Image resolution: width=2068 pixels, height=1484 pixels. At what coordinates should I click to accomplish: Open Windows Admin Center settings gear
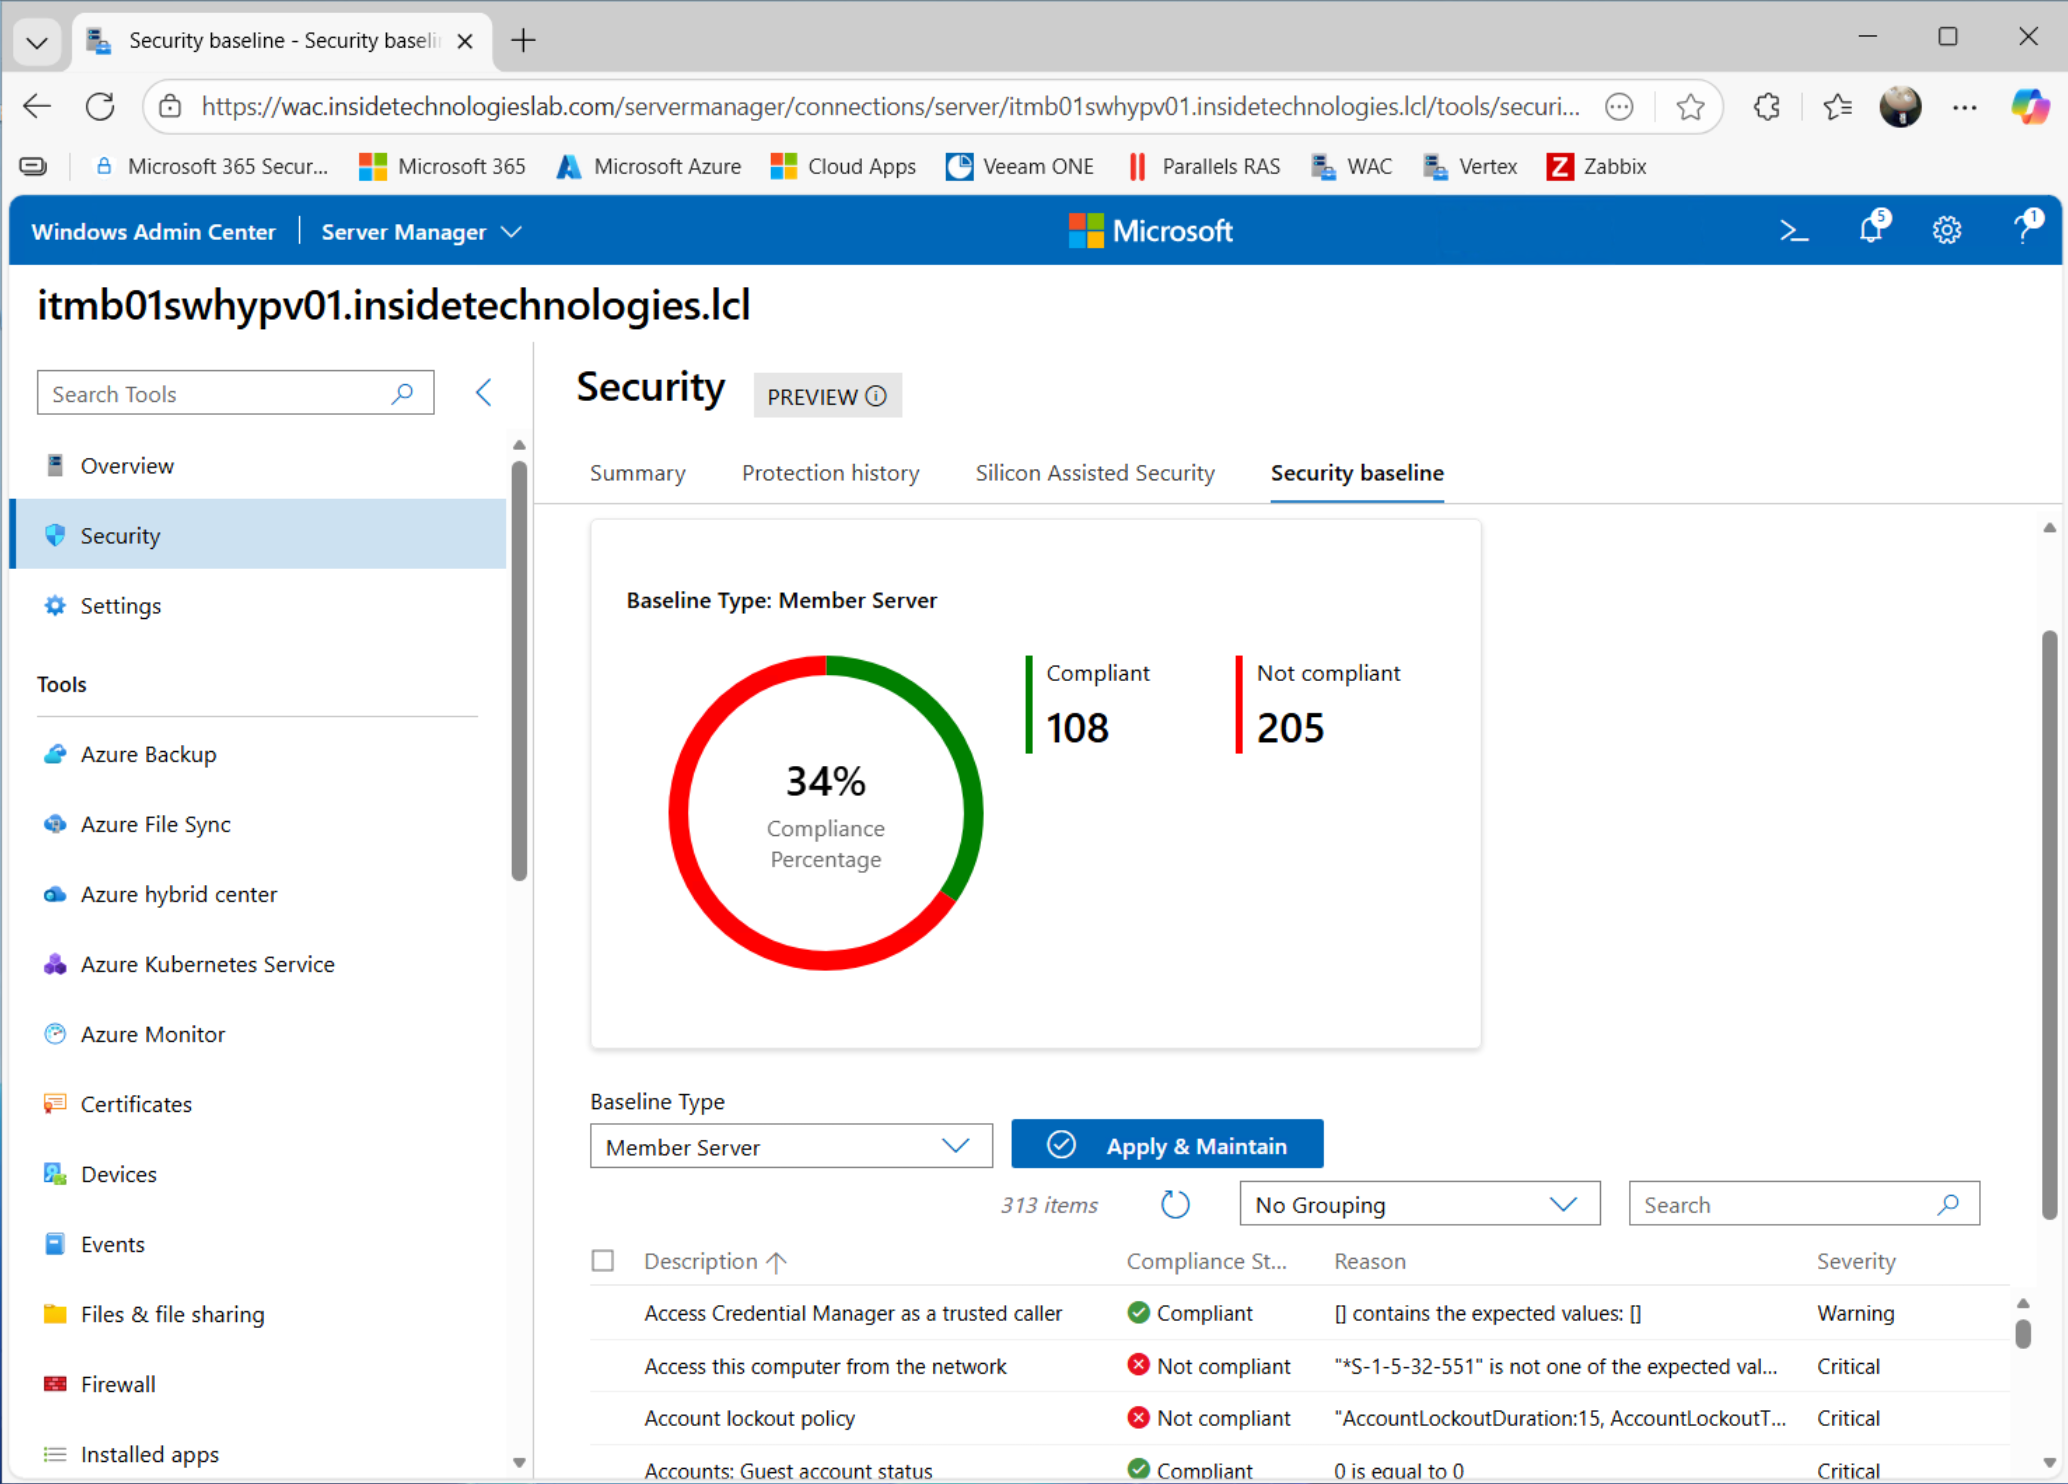(1946, 232)
